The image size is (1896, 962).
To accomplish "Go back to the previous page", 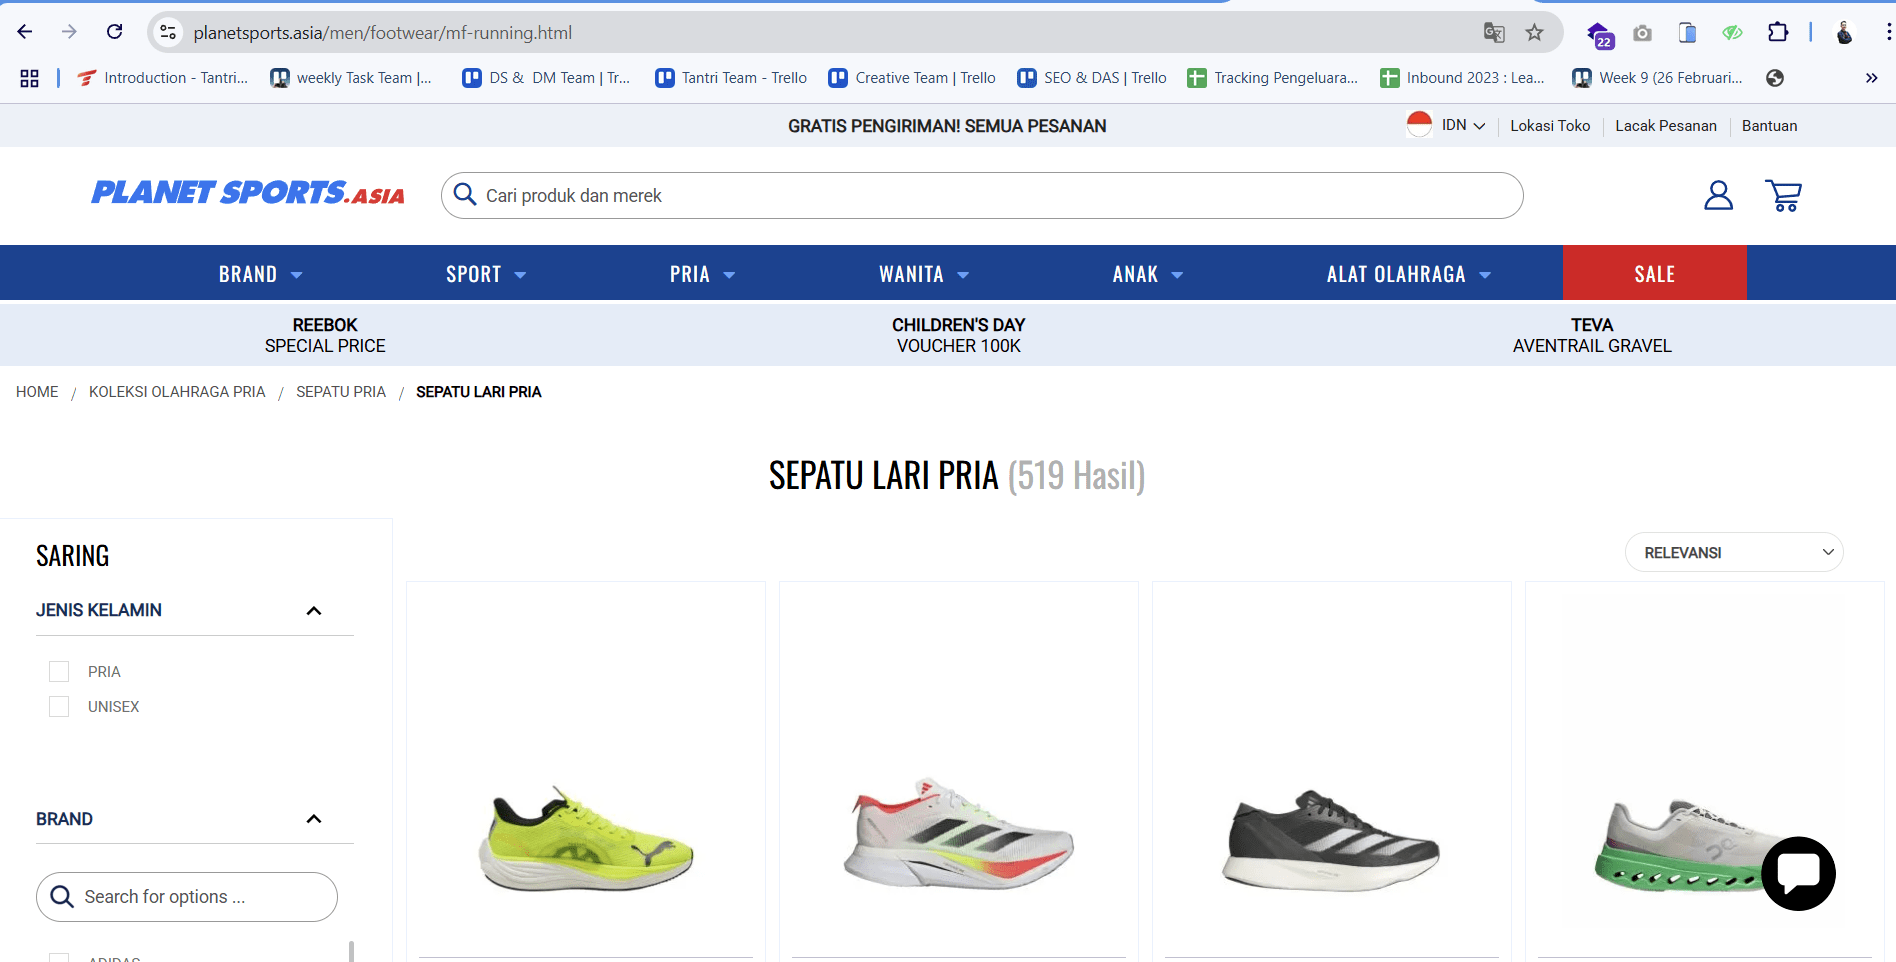I will pyautogui.click(x=25, y=32).
